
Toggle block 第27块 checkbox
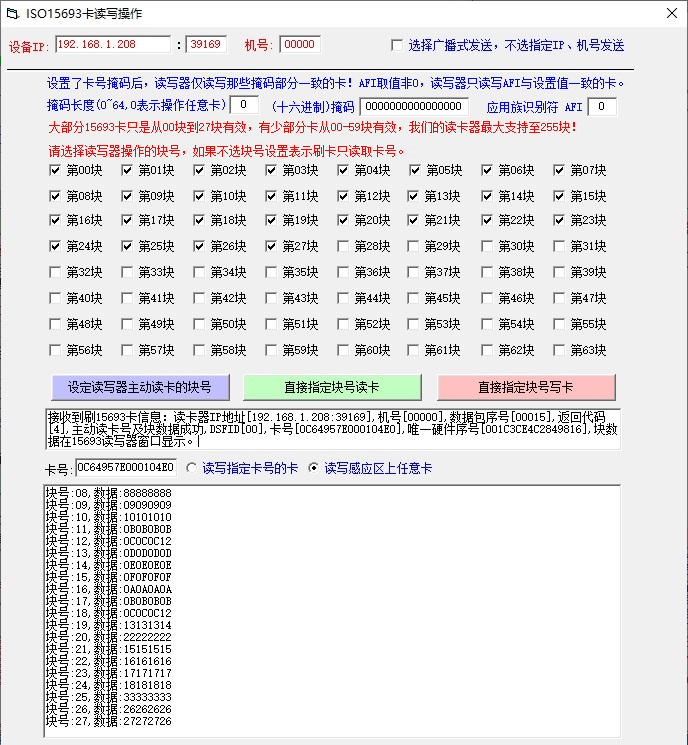click(x=272, y=246)
